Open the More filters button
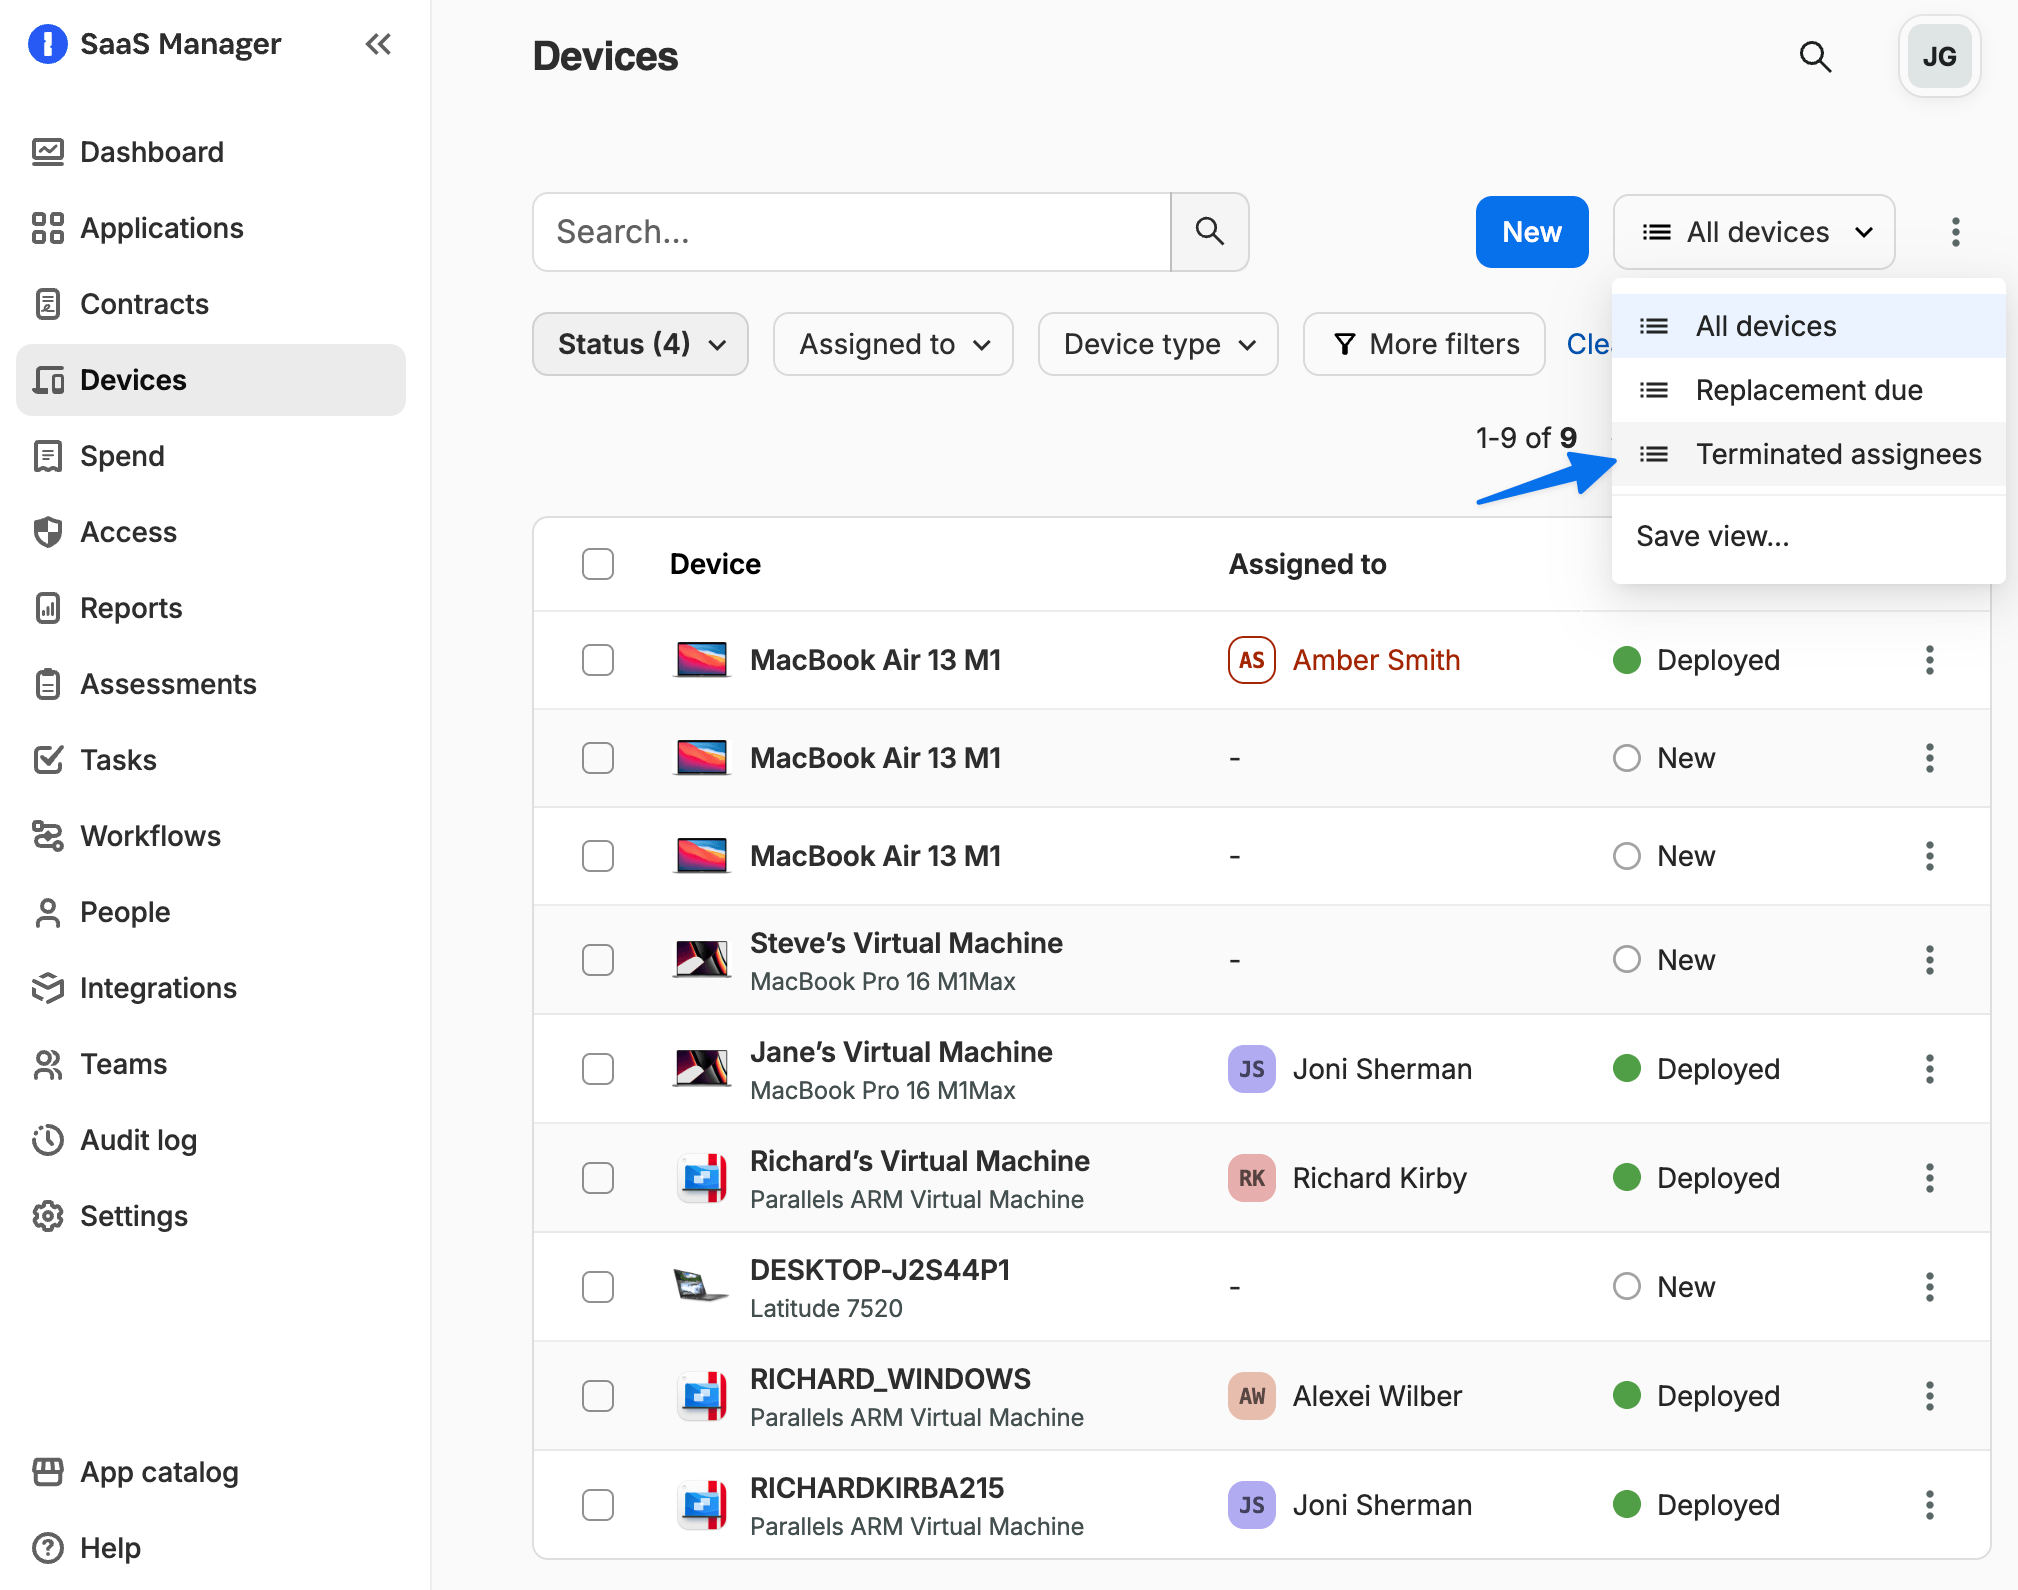This screenshot has height=1590, width=2018. [1424, 344]
